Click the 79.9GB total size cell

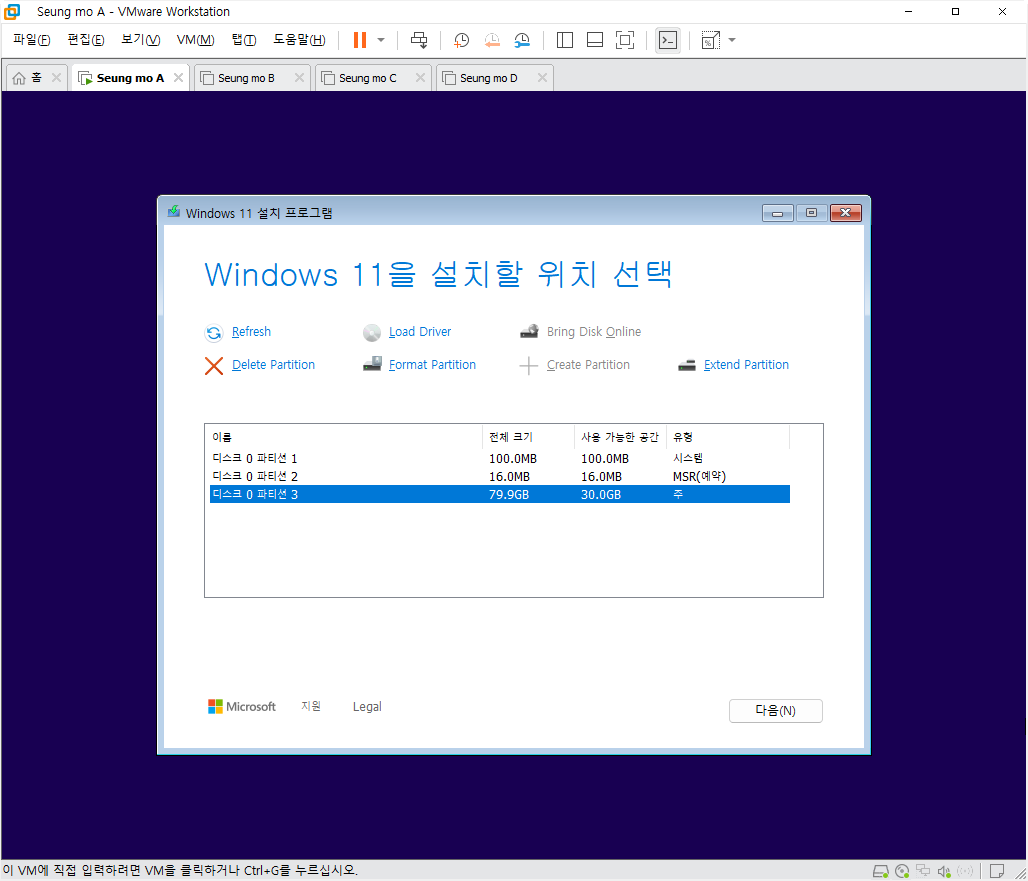pyautogui.click(x=509, y=494)
